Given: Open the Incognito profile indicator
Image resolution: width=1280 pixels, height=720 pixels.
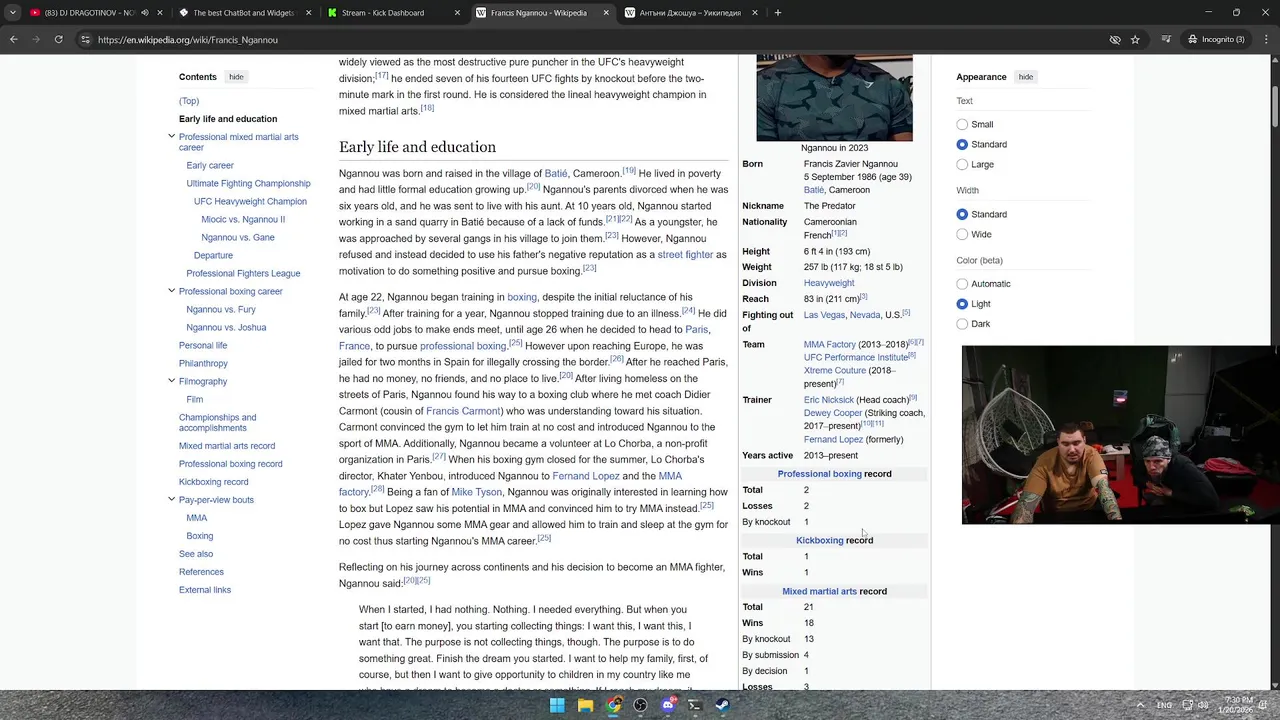Looking at the screenshot, I should (x=1215, y=39).
